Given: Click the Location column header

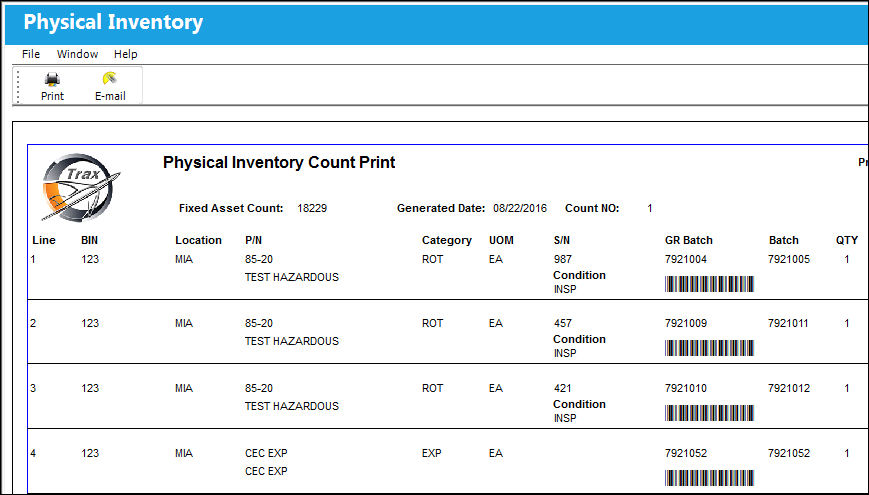Looking at the screenshot, I should 198,241.
